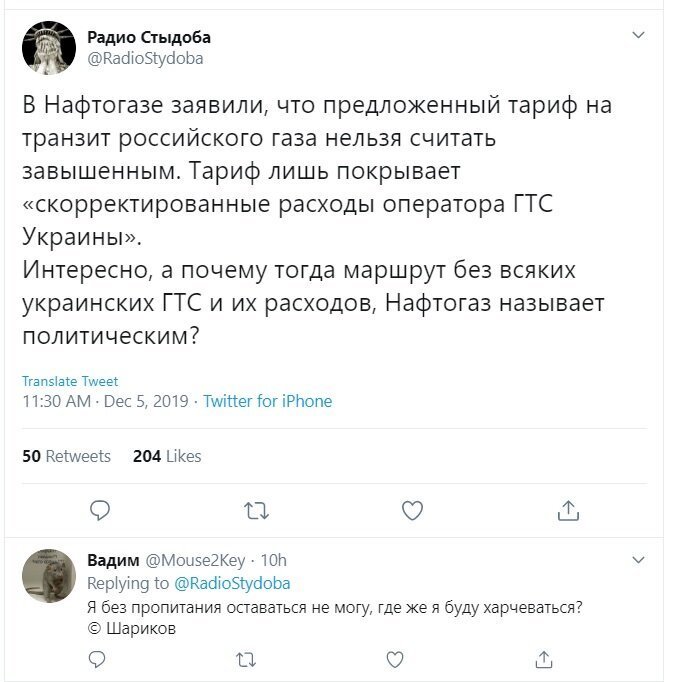
Task: Reply to Вадим's comment
Action: click(x=97, y=659)
